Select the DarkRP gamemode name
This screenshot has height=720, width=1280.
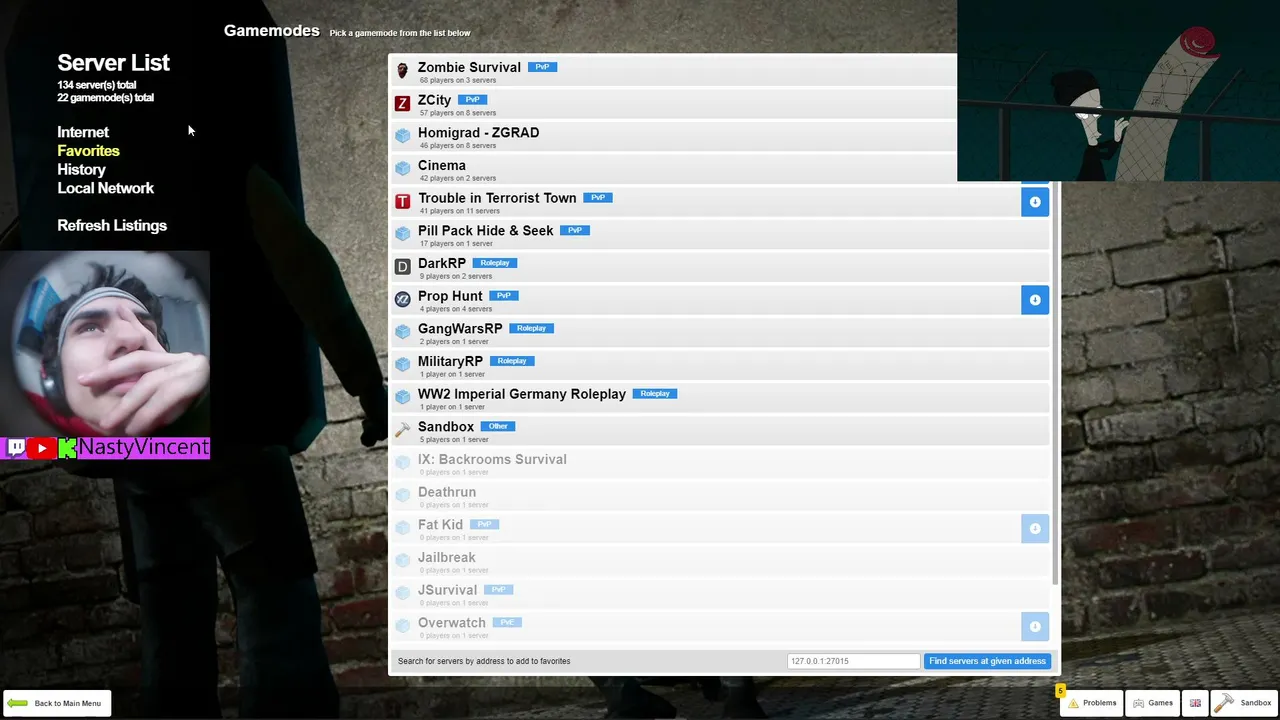pyautogui.click(x=441, y=263)
